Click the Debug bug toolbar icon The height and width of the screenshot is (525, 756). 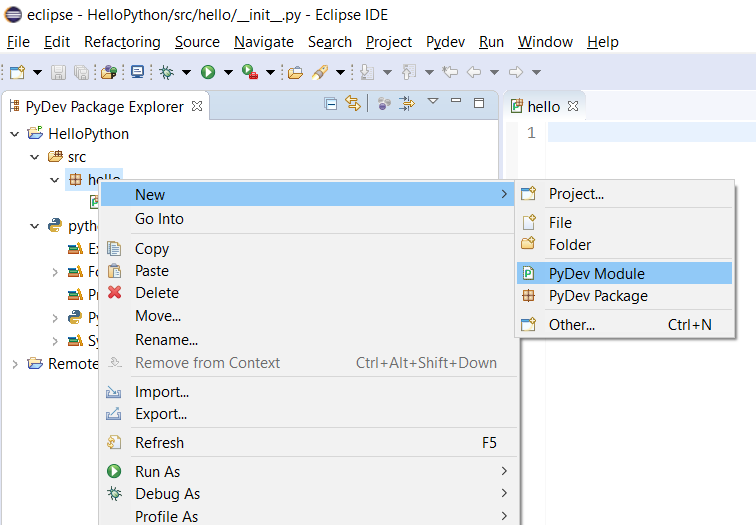tap(167, 72)
